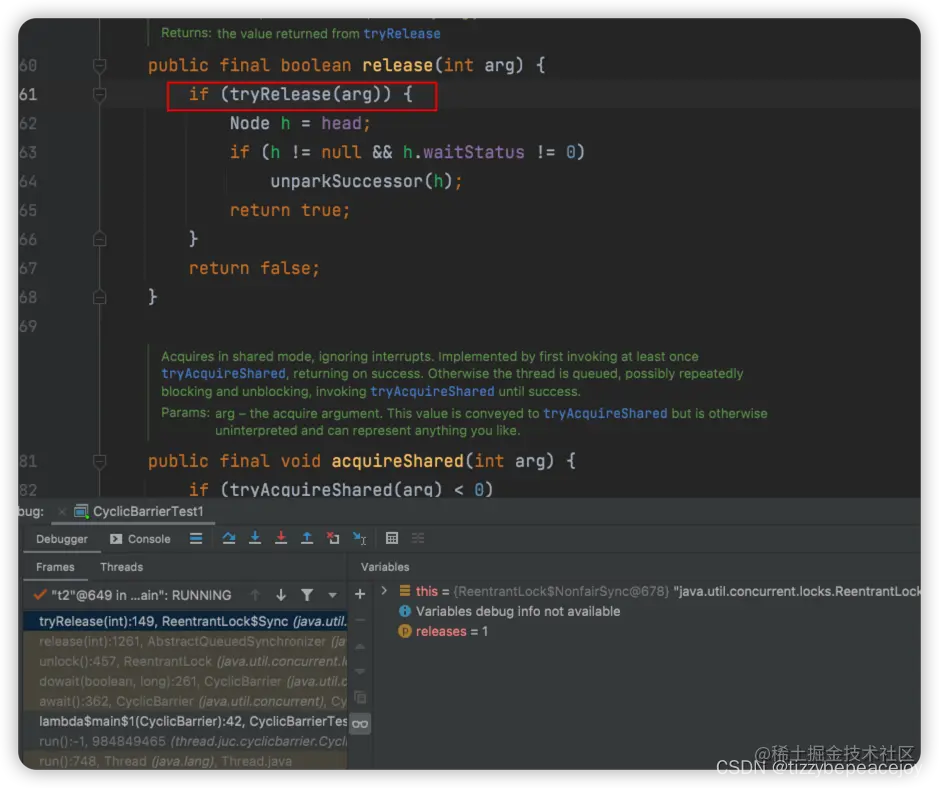Viewport: 939px width, 788px height.
Task: Click the CyclicBarrierTest1 run configuration icon
Action: [x=81, y=511]
